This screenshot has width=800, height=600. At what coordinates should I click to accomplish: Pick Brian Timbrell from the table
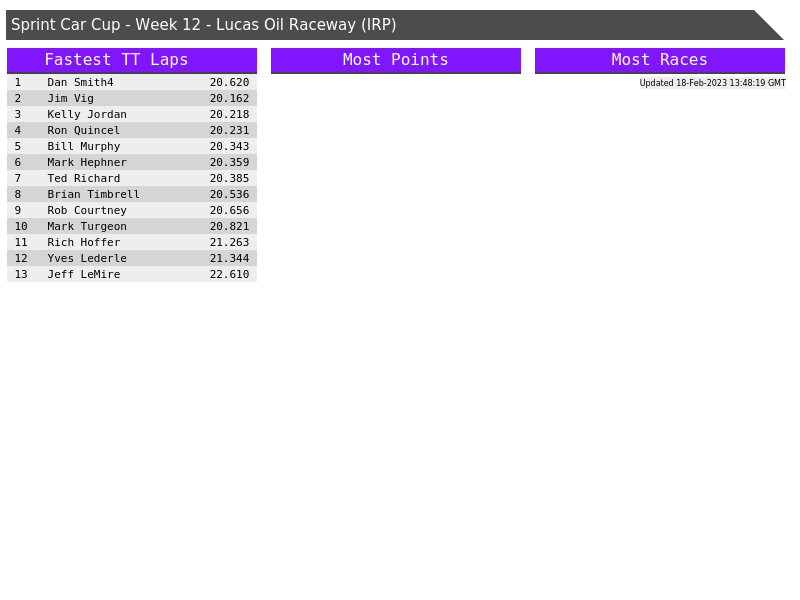[x=93, y=194]
